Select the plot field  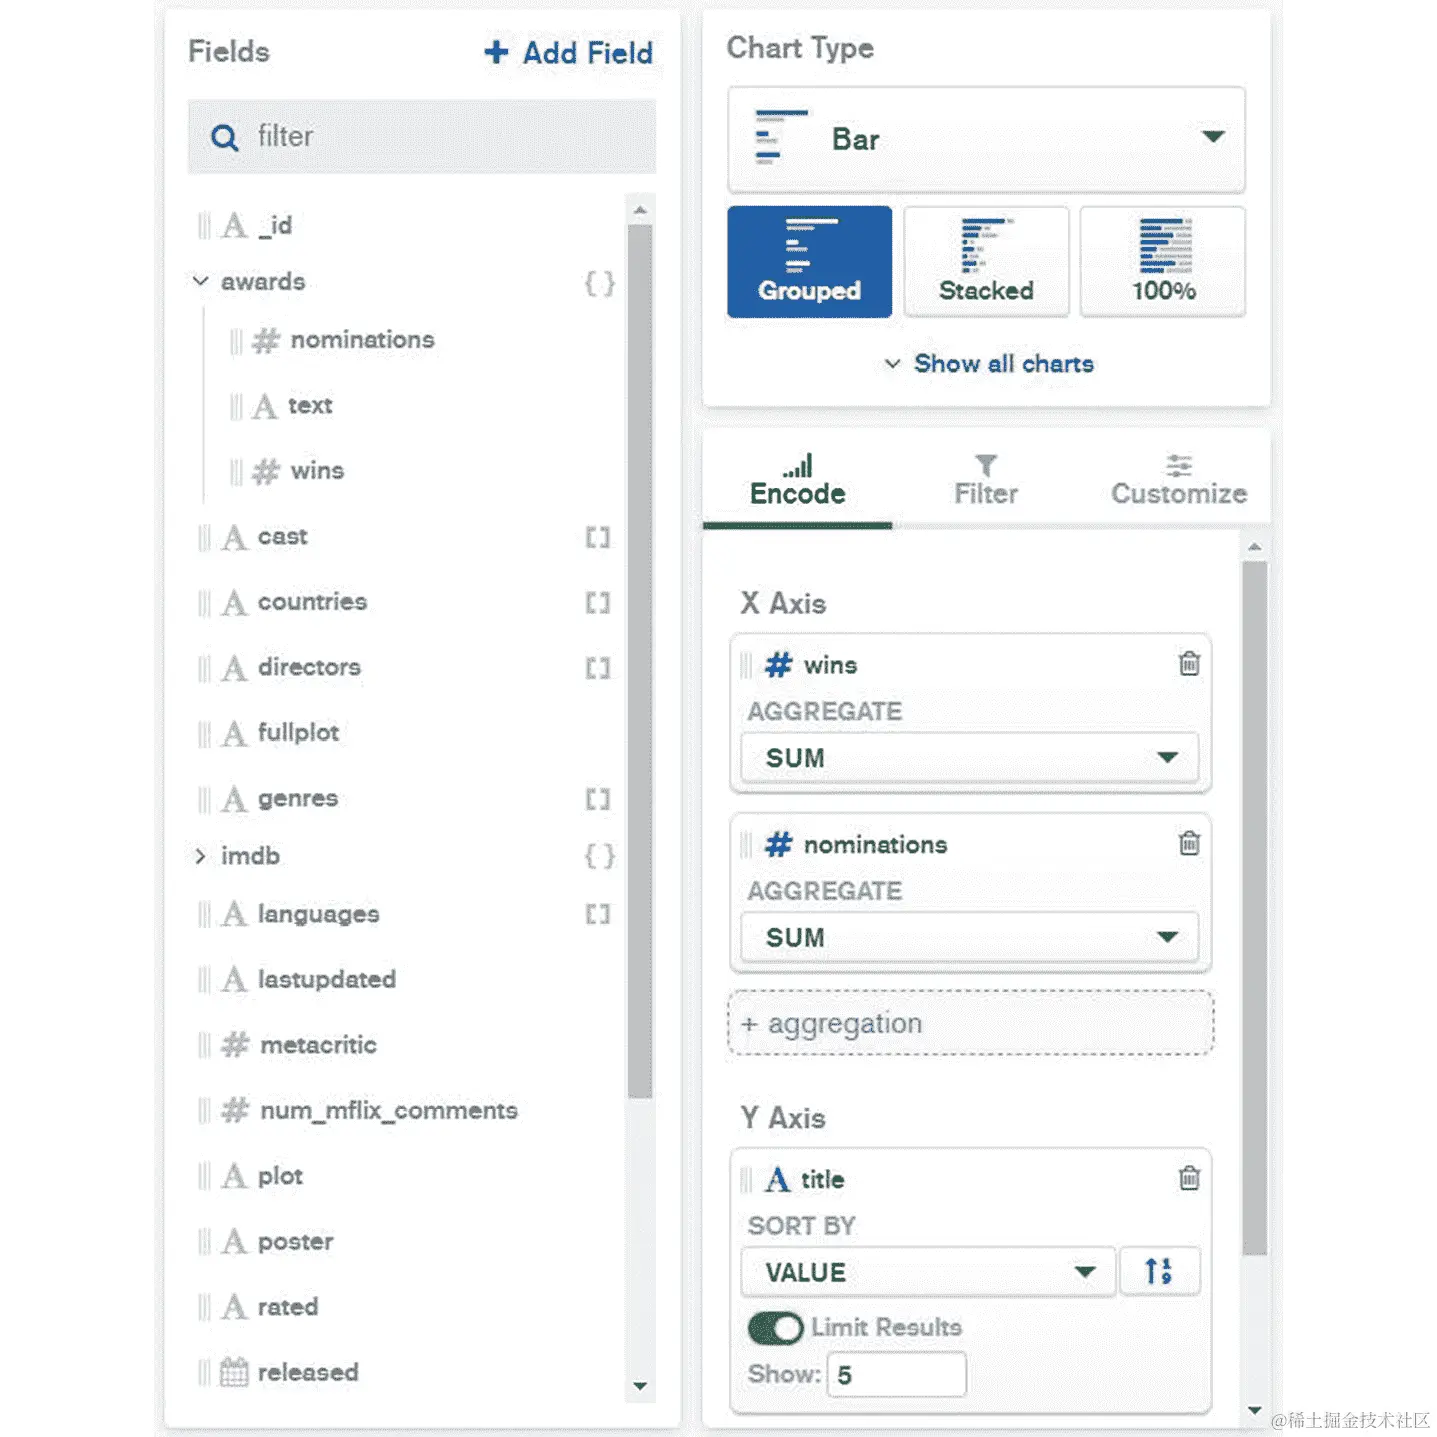(x=280, y=1176)
